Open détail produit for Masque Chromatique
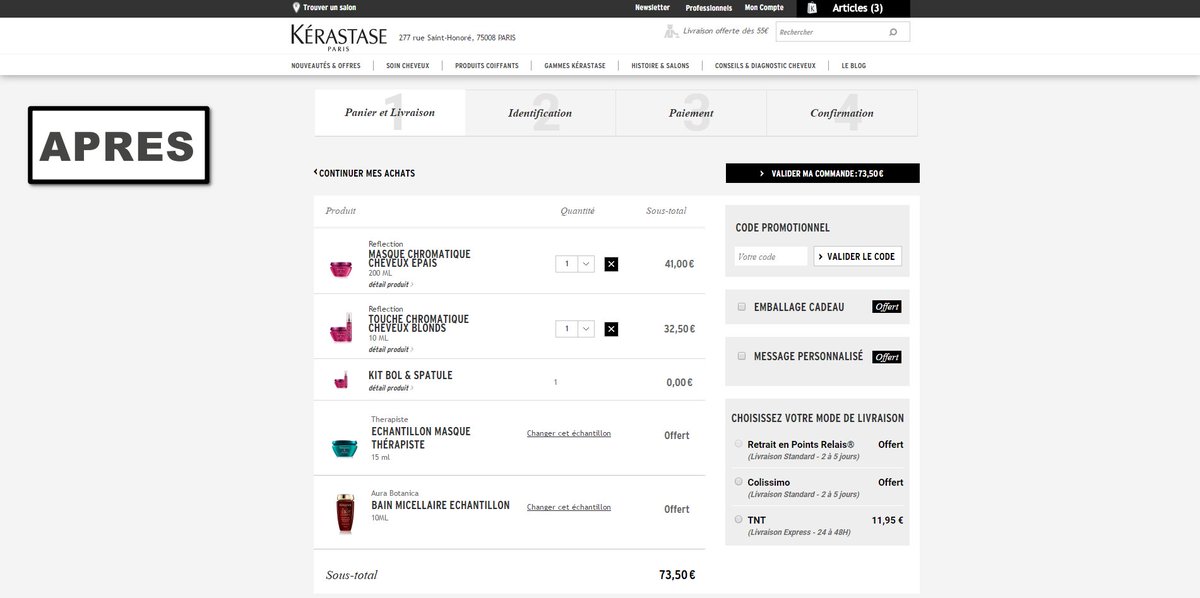Image resolution: width=1200 pixels, height=598 pixels. (x=390, y=284)
